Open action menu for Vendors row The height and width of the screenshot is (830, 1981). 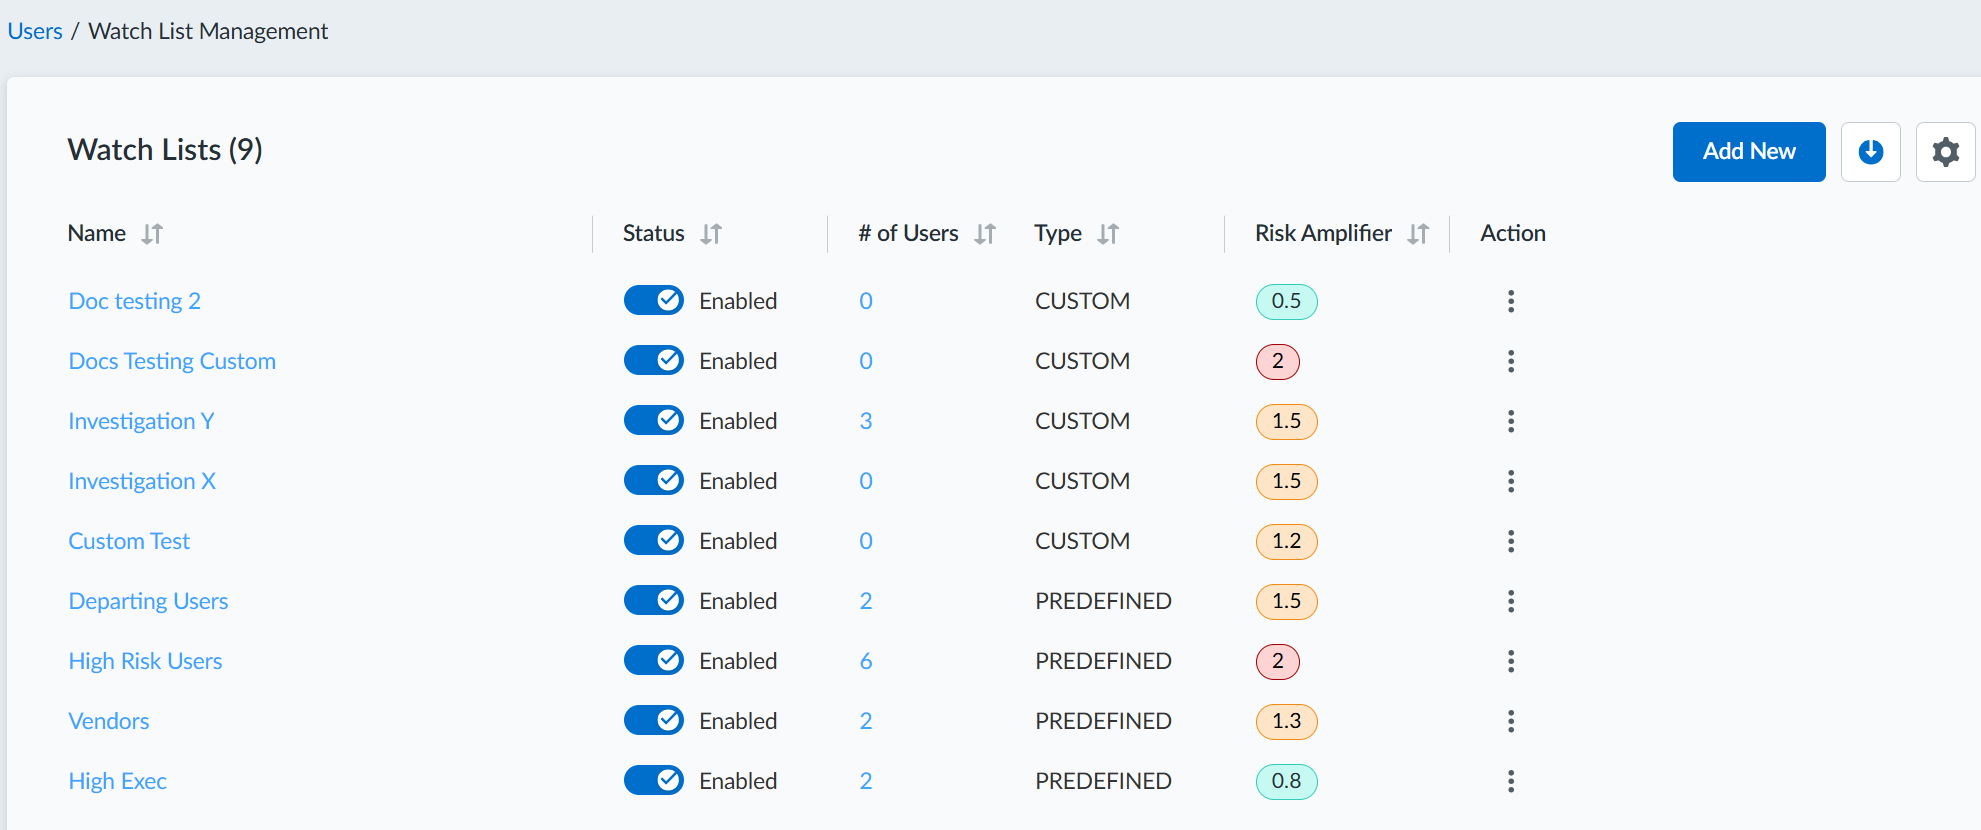coord(1511,721)
